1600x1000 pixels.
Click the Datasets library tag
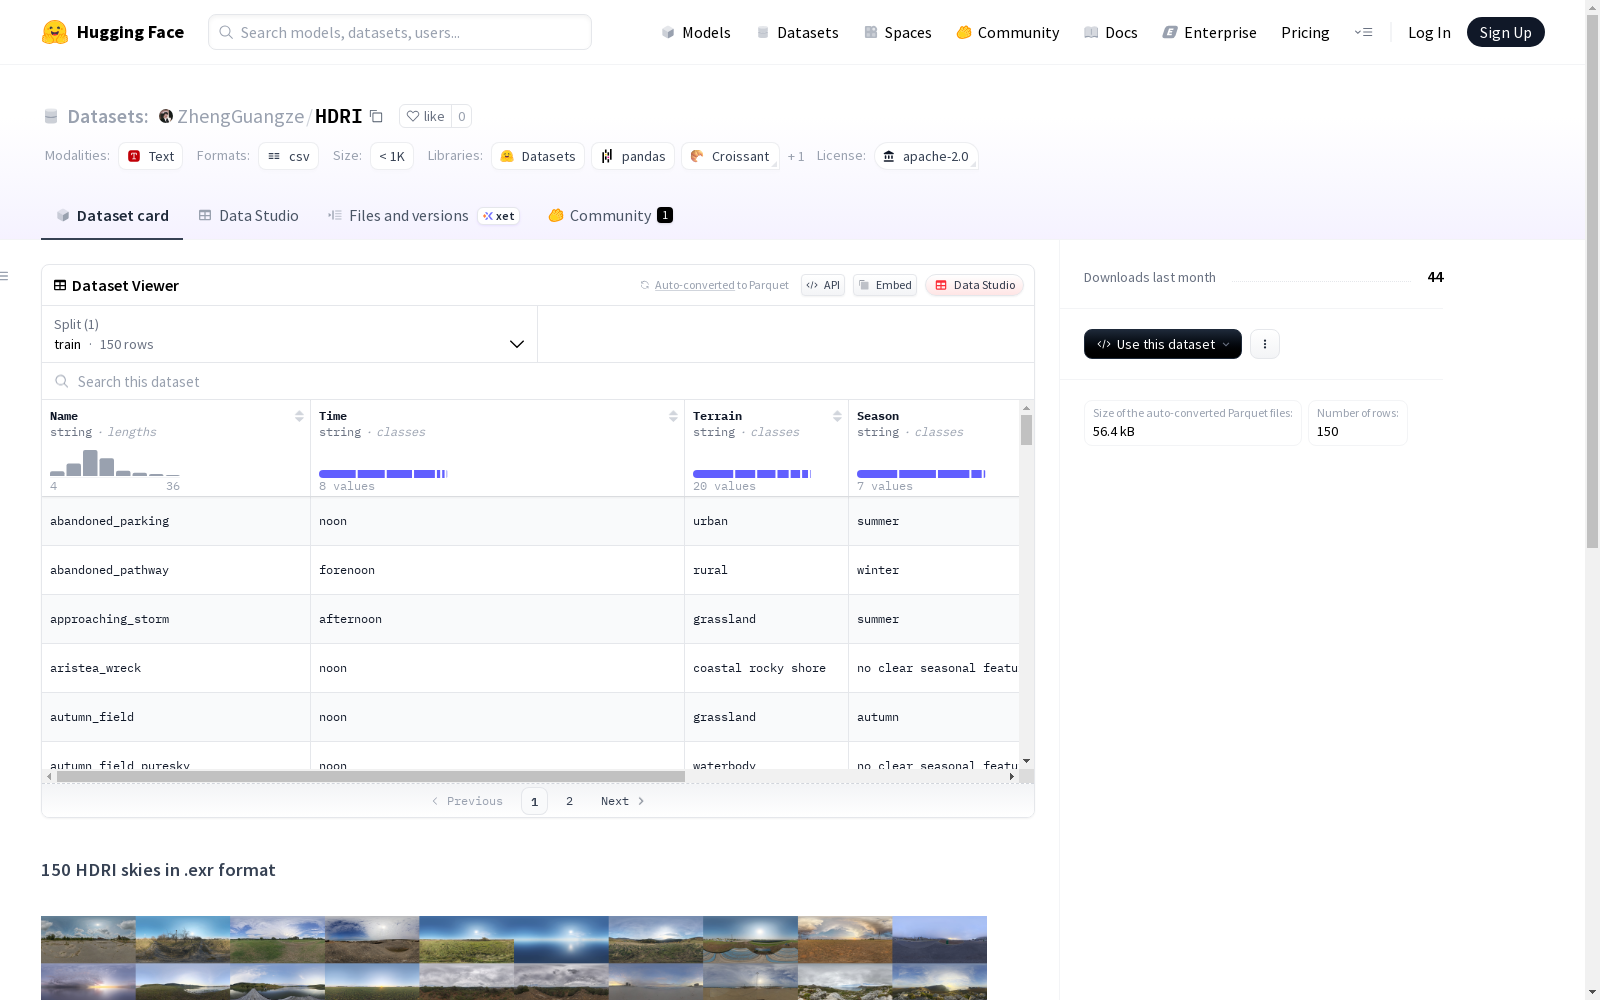[538, 156]
